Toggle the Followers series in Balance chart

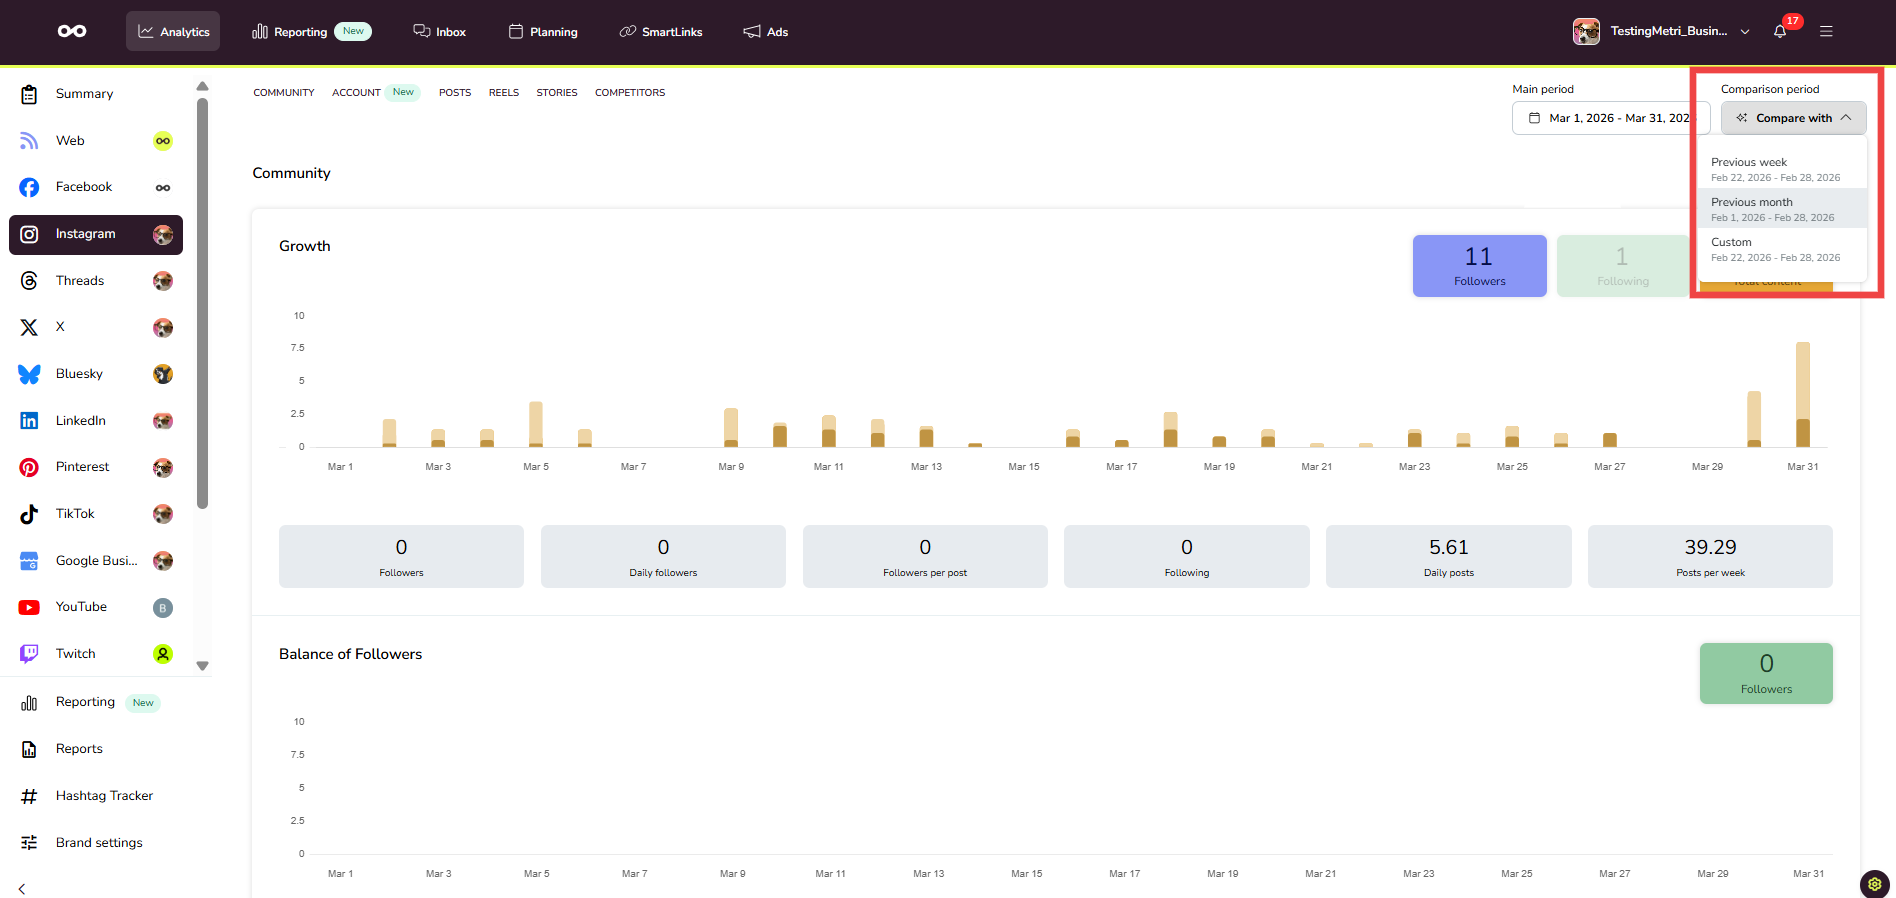pos(1766,674)
